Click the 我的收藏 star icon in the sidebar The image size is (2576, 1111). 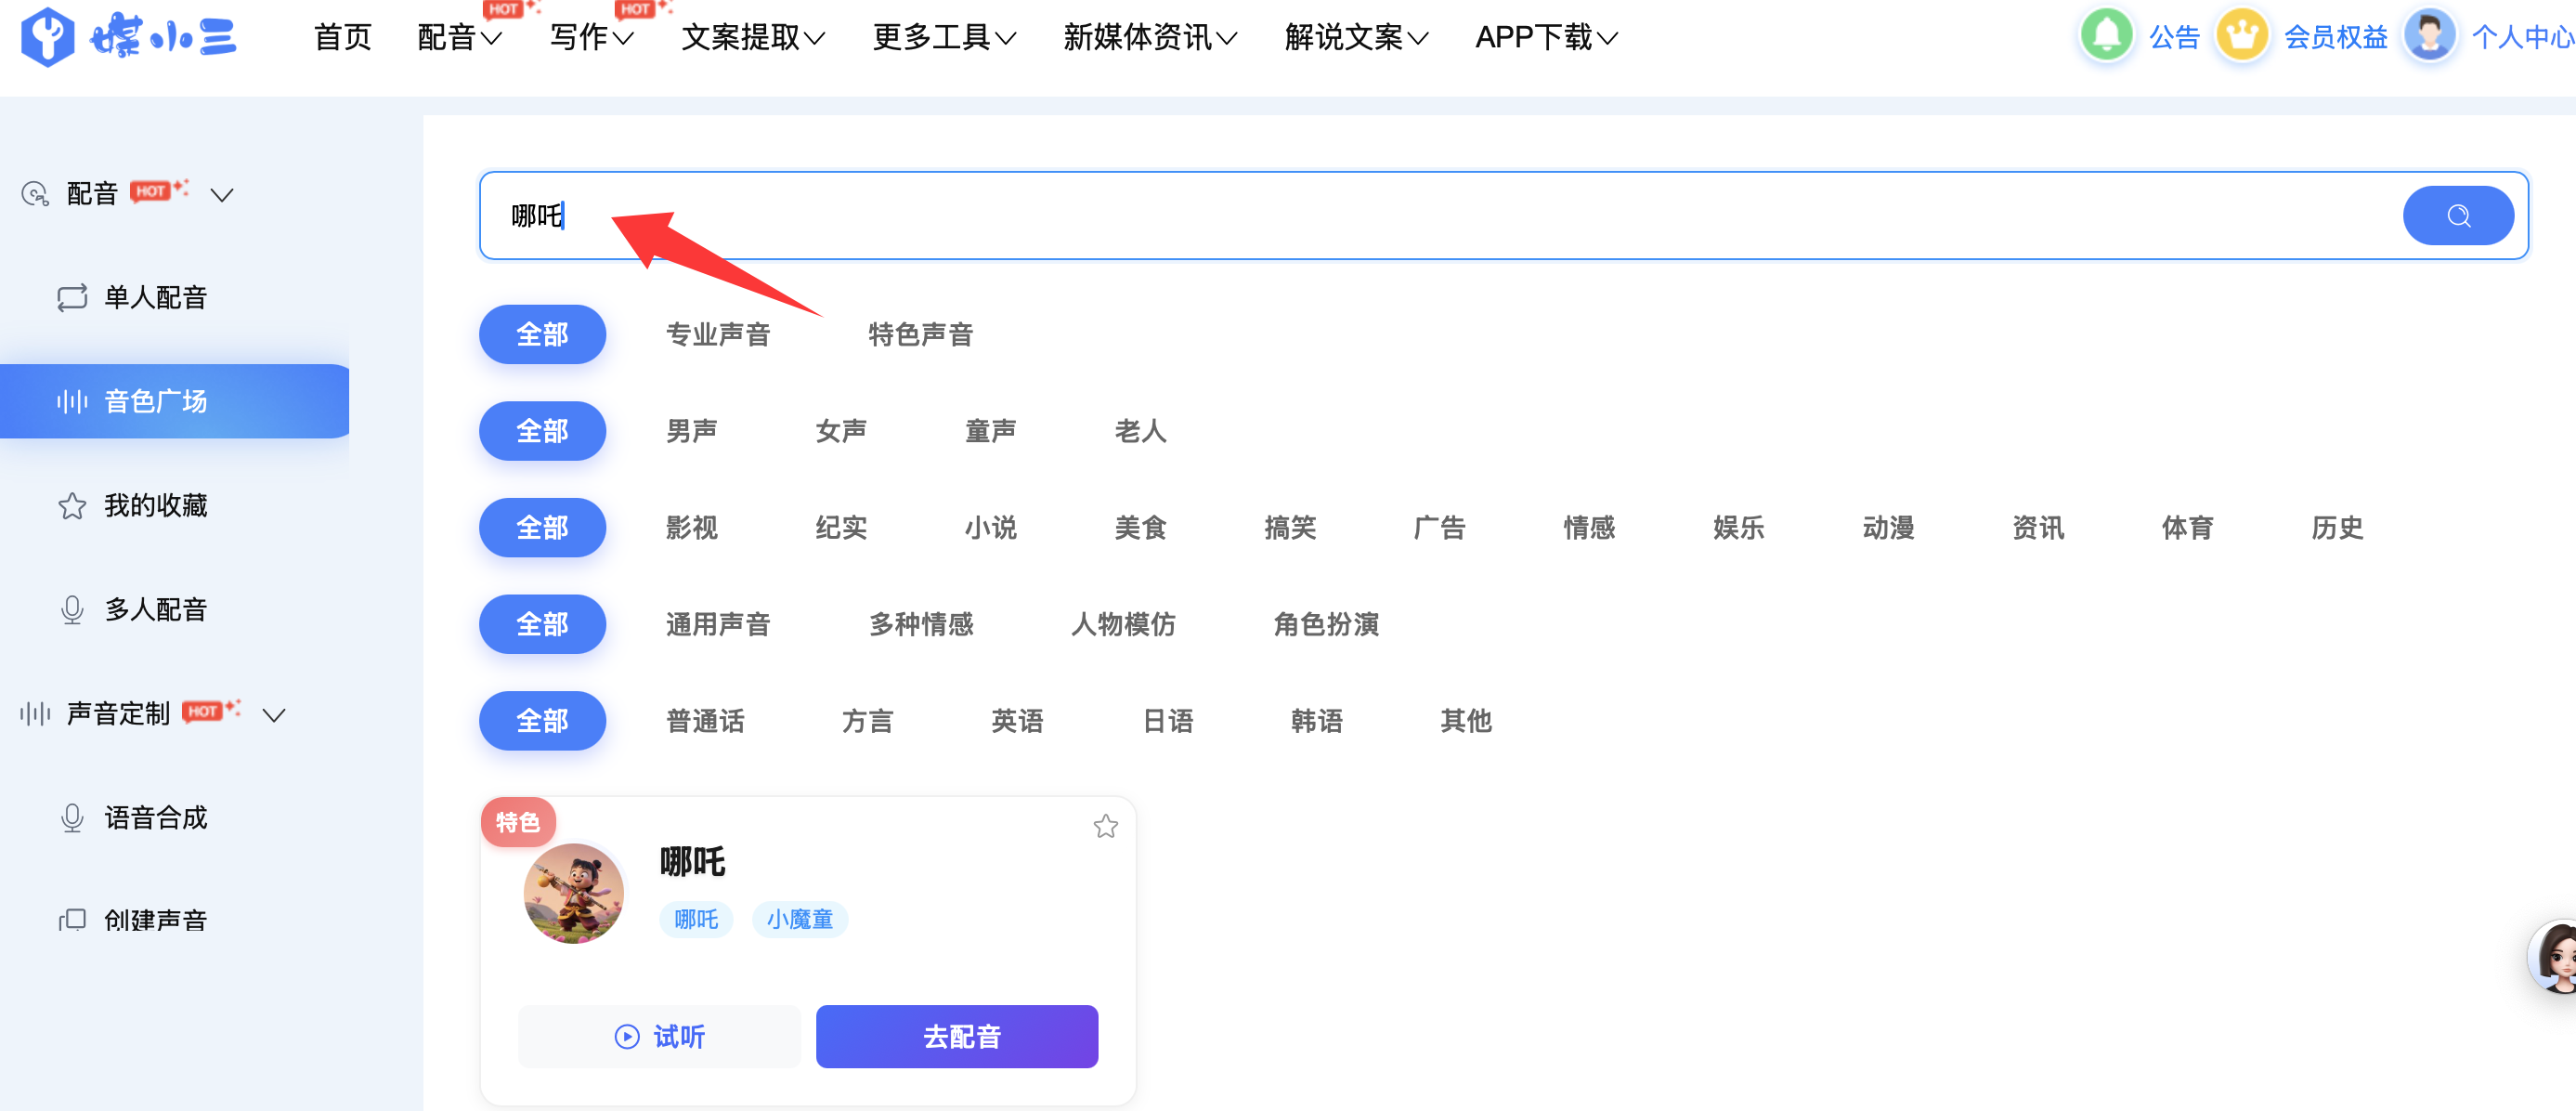point(72,506)
